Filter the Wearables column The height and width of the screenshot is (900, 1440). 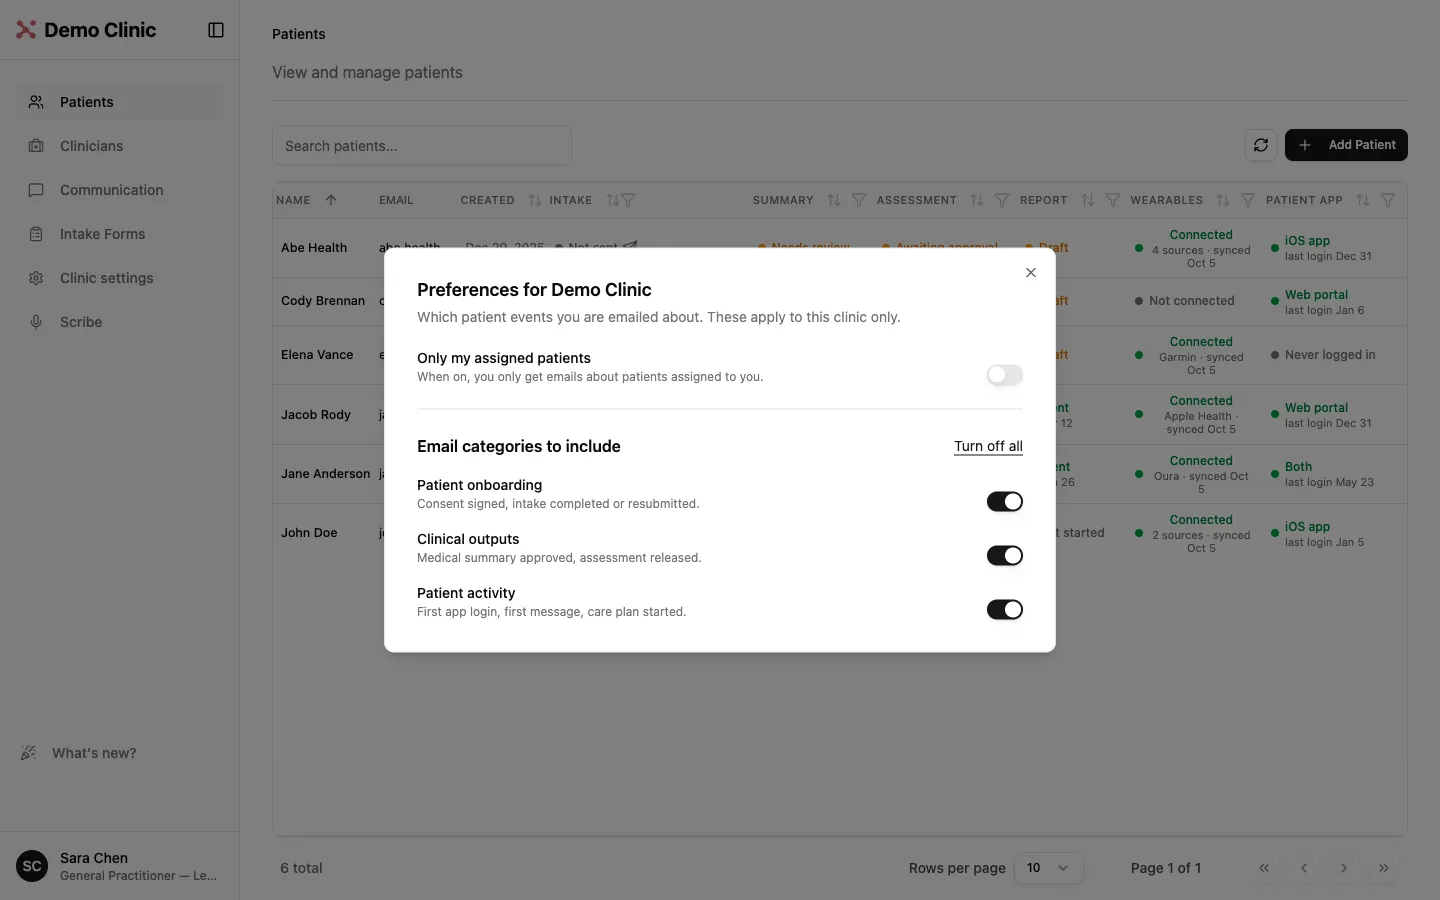click(1248, 200)
